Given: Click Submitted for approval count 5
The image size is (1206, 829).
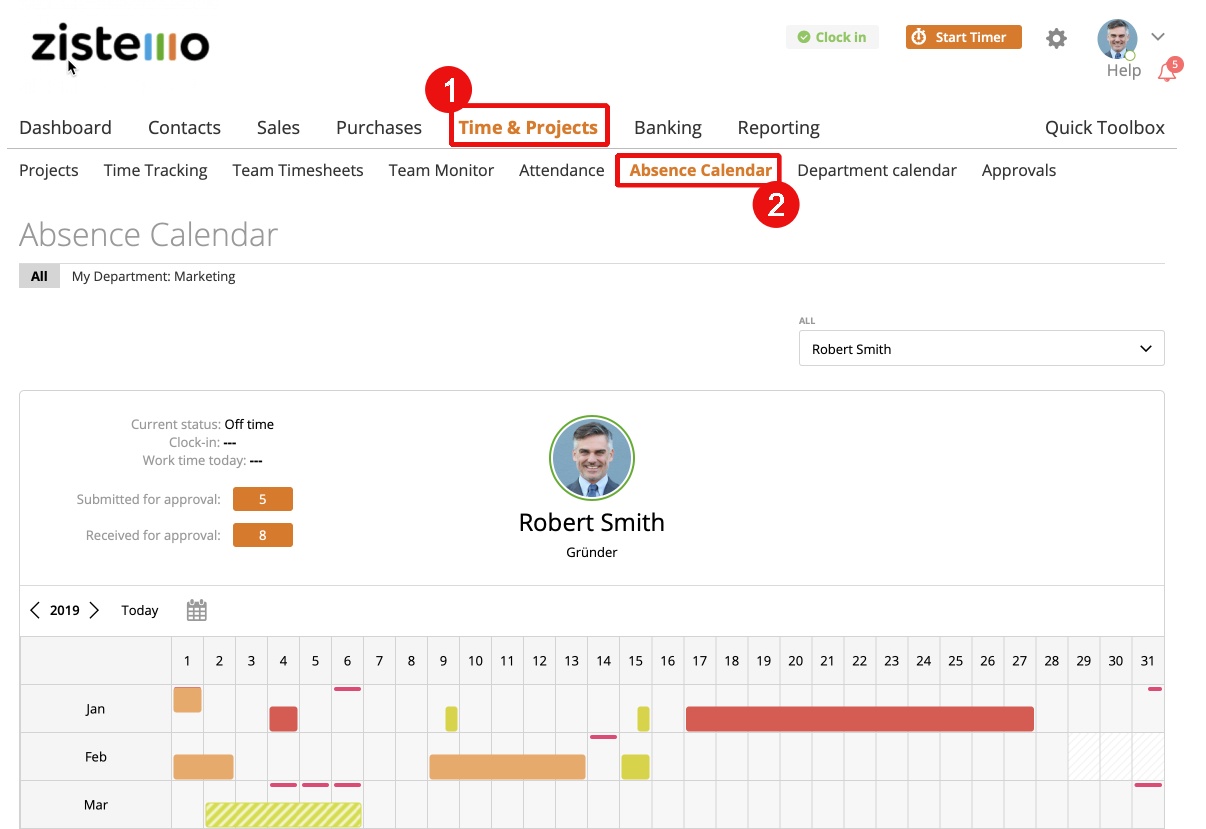Looking at the screenshot, I should (263, 499).
